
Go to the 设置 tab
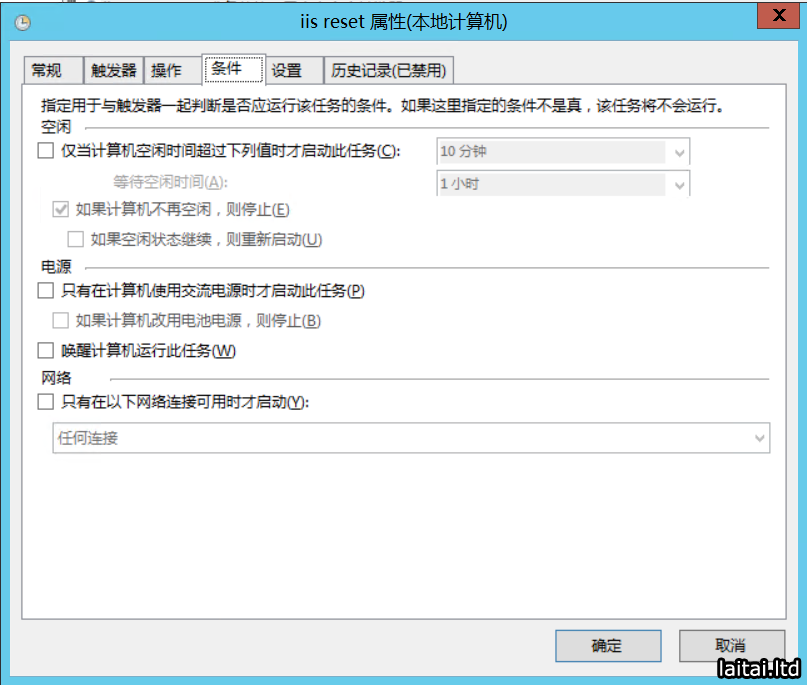coord(287,70)
